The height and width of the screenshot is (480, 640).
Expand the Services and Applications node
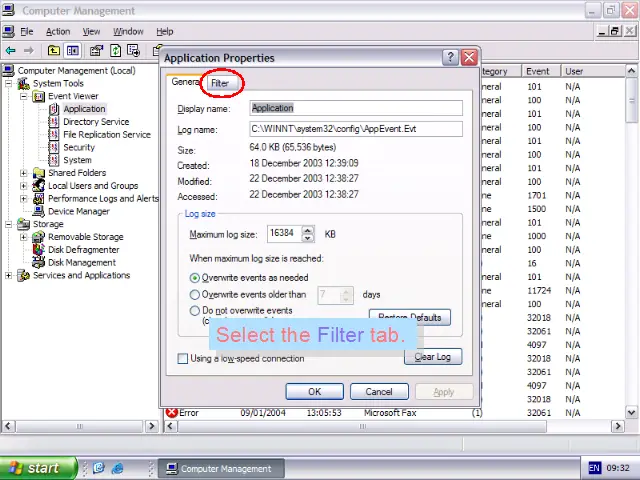point(9,276)
